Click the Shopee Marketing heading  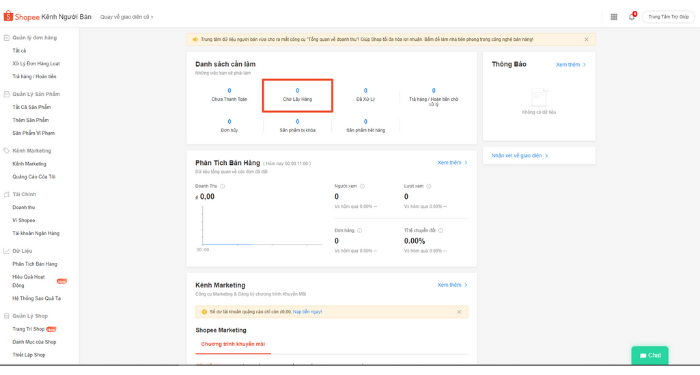(x=221, y=330)
